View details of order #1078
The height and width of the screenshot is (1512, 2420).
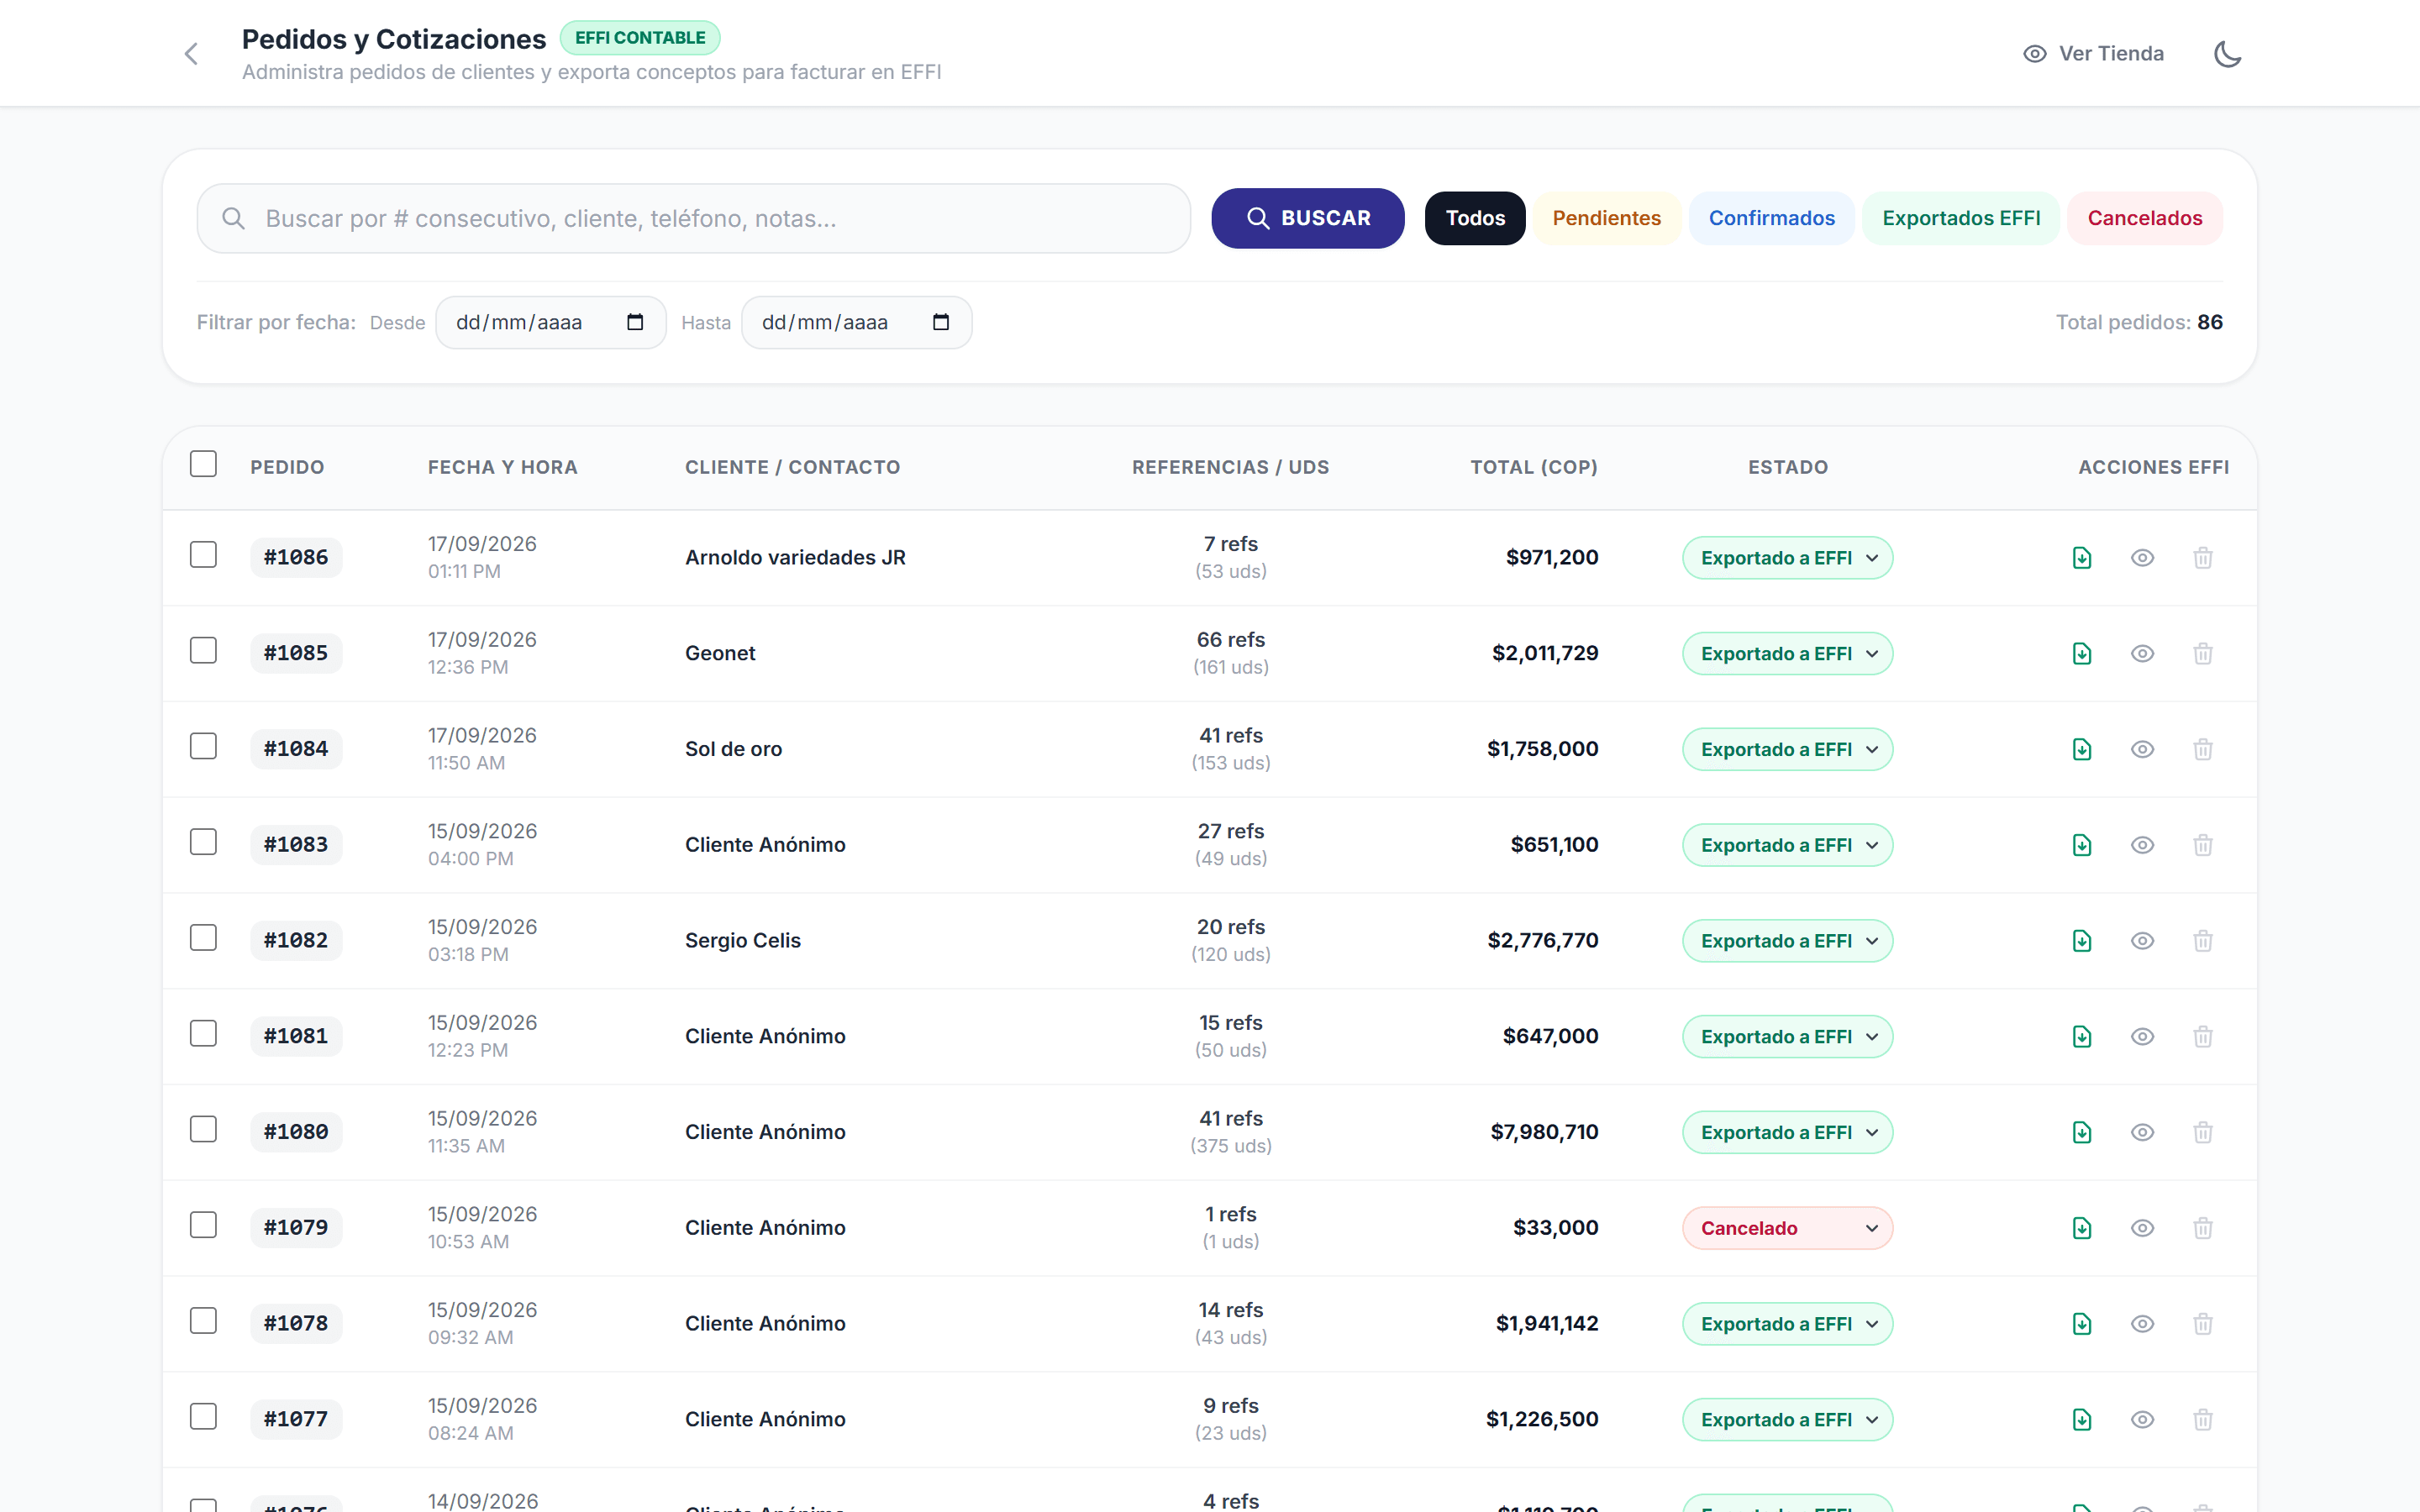(x=2142, y=1324)
